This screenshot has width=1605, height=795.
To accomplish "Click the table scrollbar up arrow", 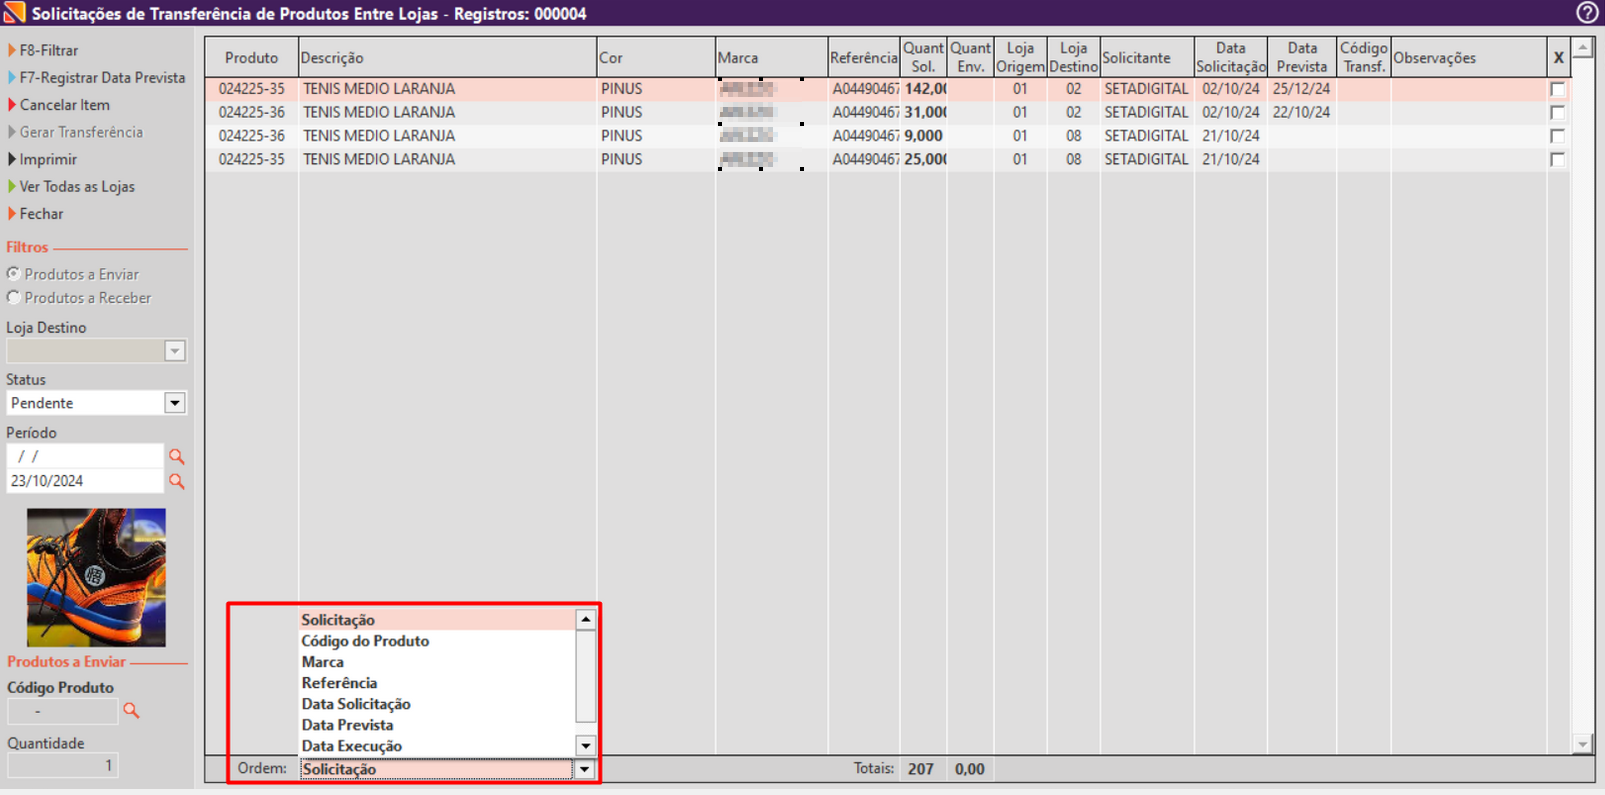I will tap(1583, 48).
